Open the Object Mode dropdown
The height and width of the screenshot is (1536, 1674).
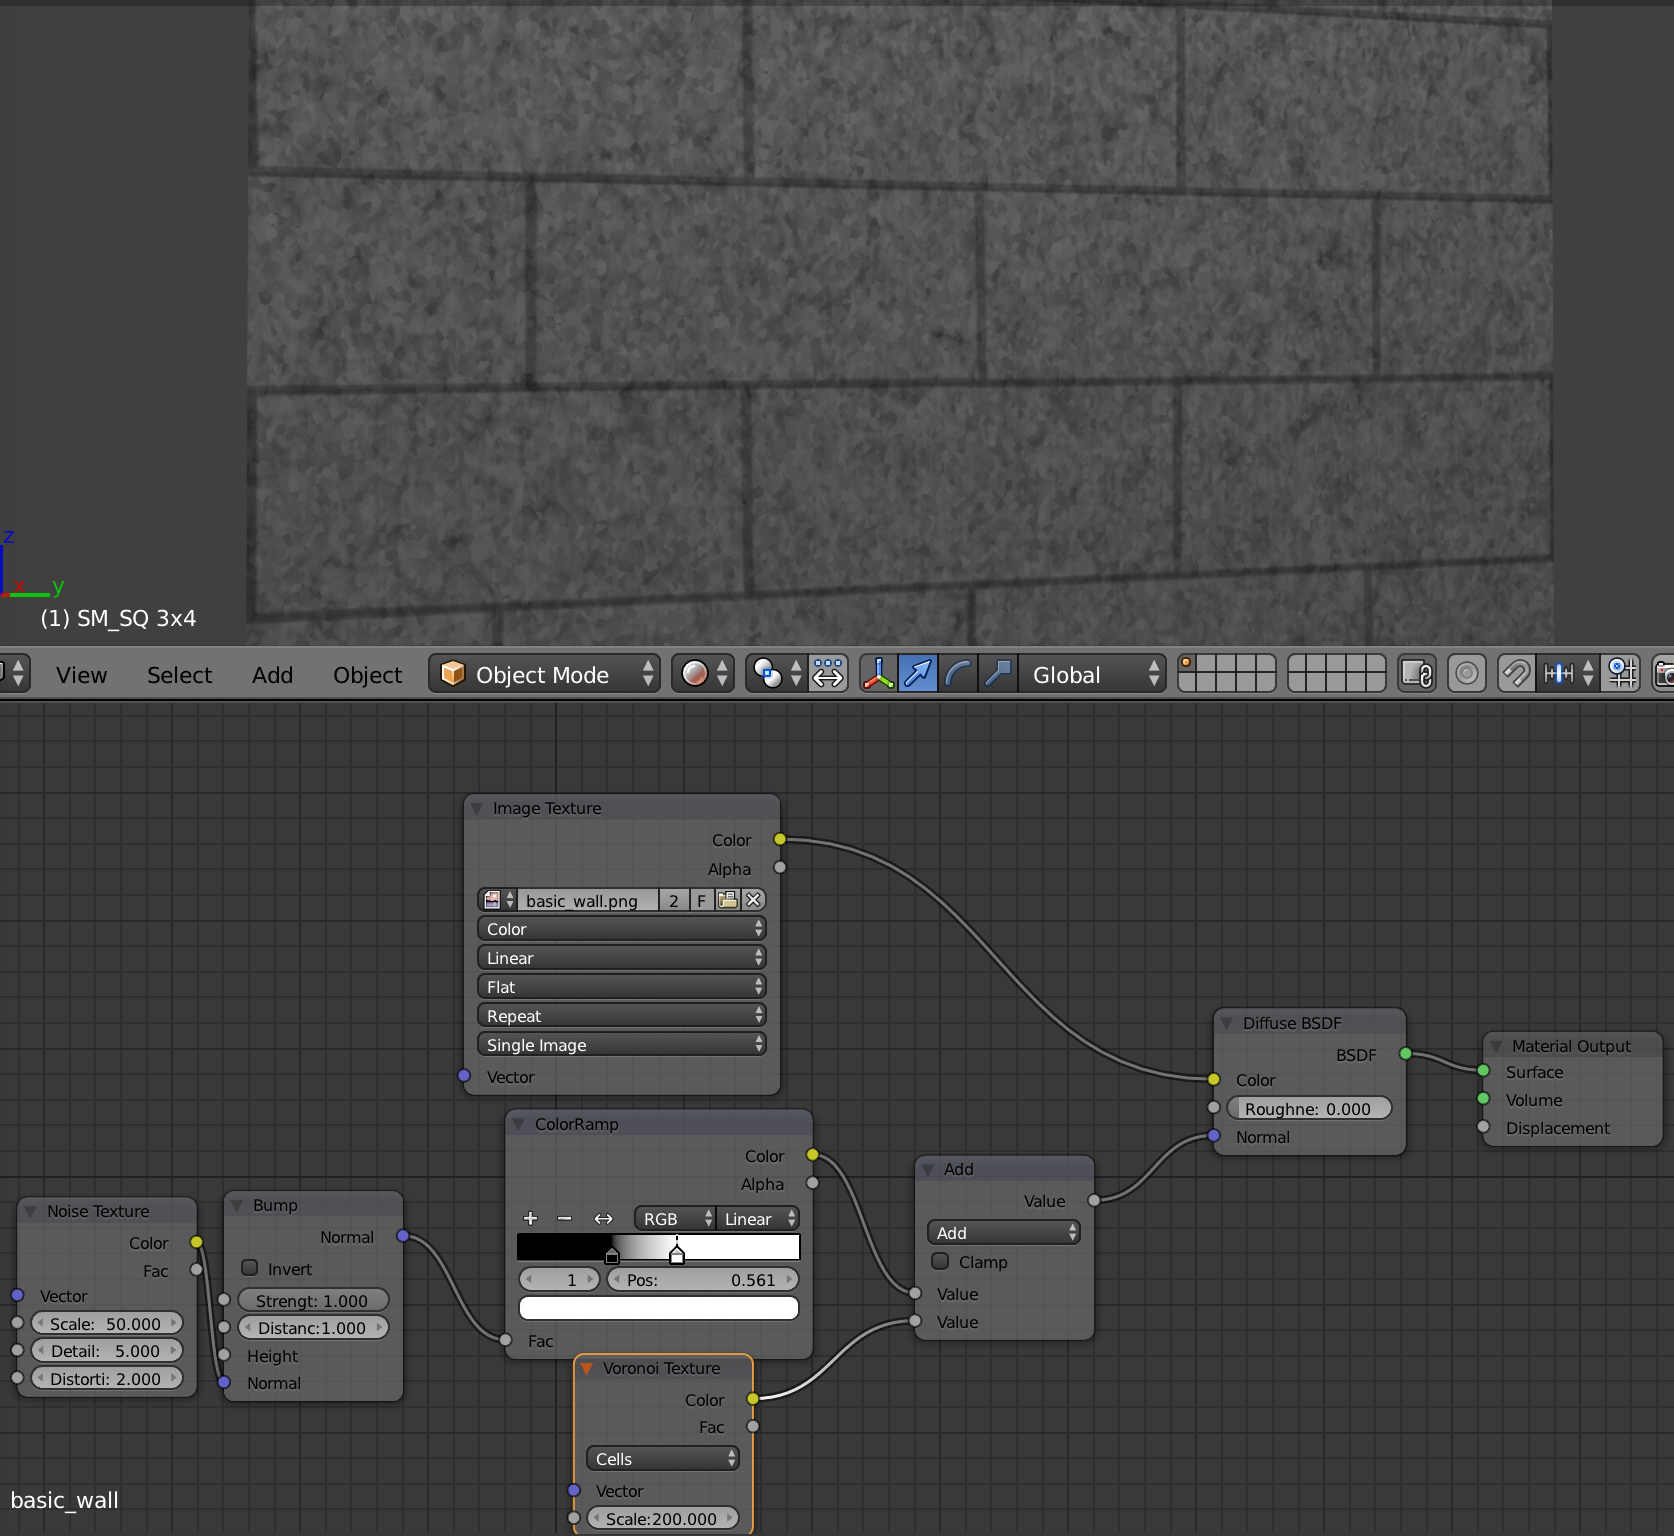pyautogui.click(x=545, y=674)
